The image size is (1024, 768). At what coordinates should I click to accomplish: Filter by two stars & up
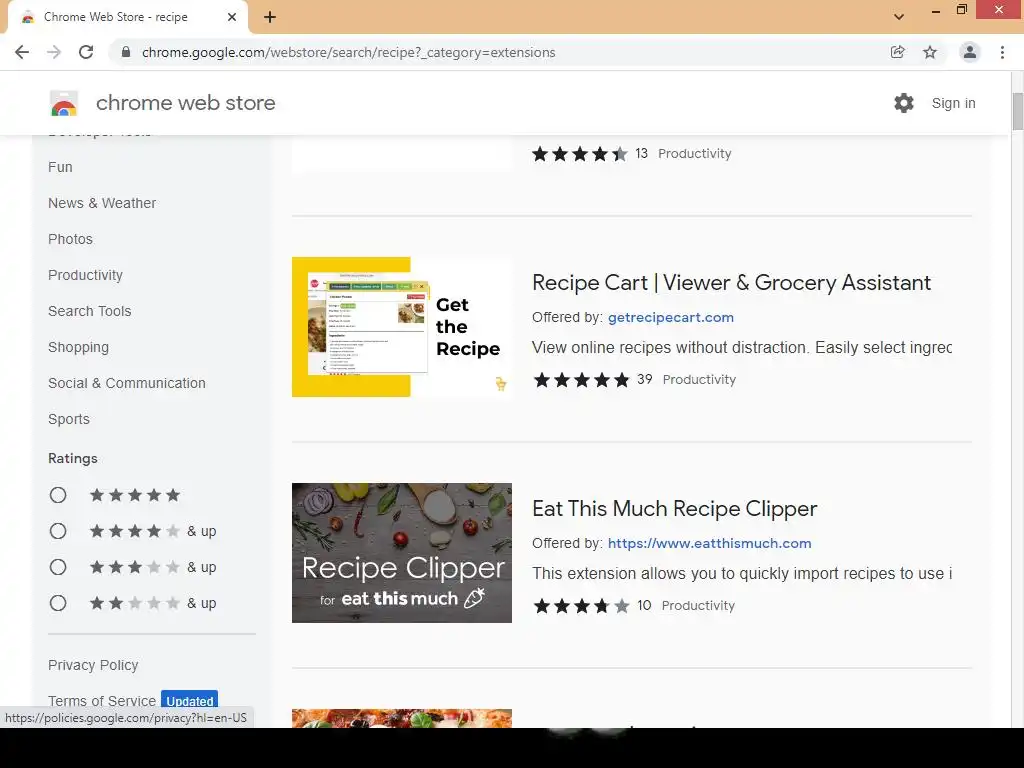pyautogui.click(x=58, y=603)
